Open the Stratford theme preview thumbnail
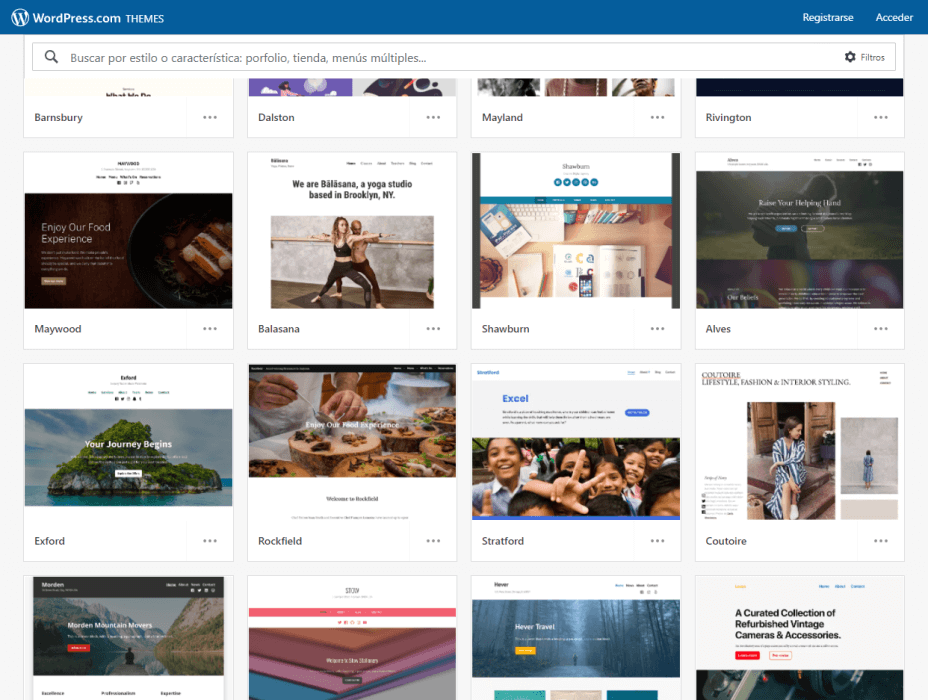The height and width of the screenshot is (700, 928). [x=575, y=442]
